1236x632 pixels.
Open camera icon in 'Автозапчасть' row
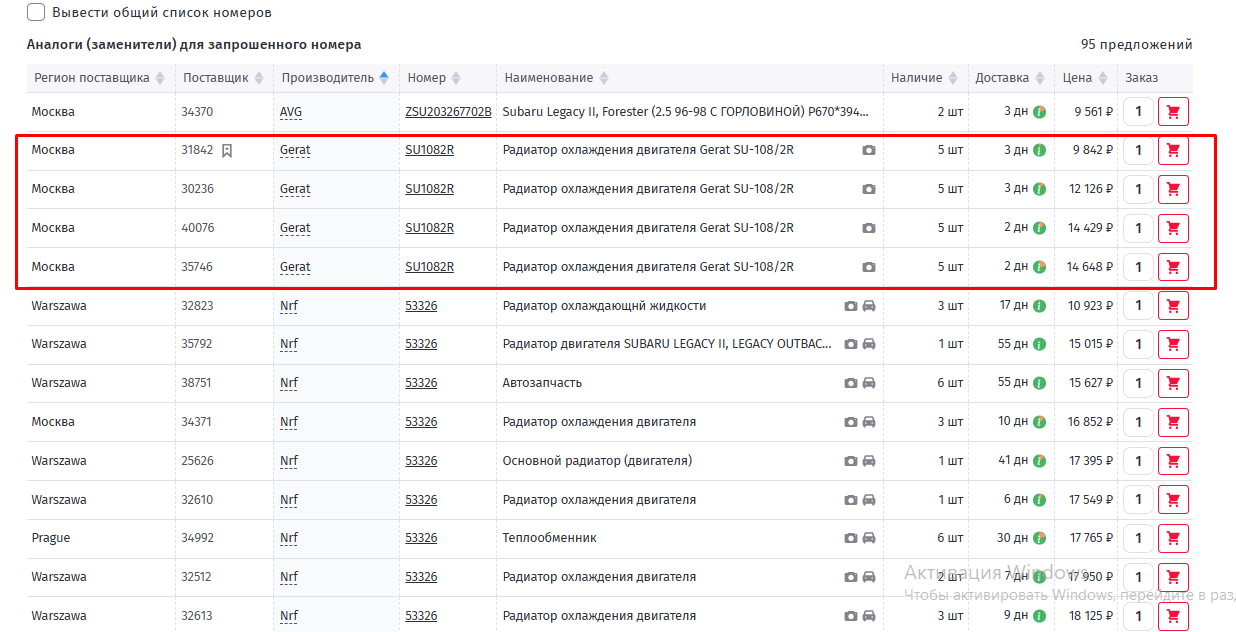point(850,383)
